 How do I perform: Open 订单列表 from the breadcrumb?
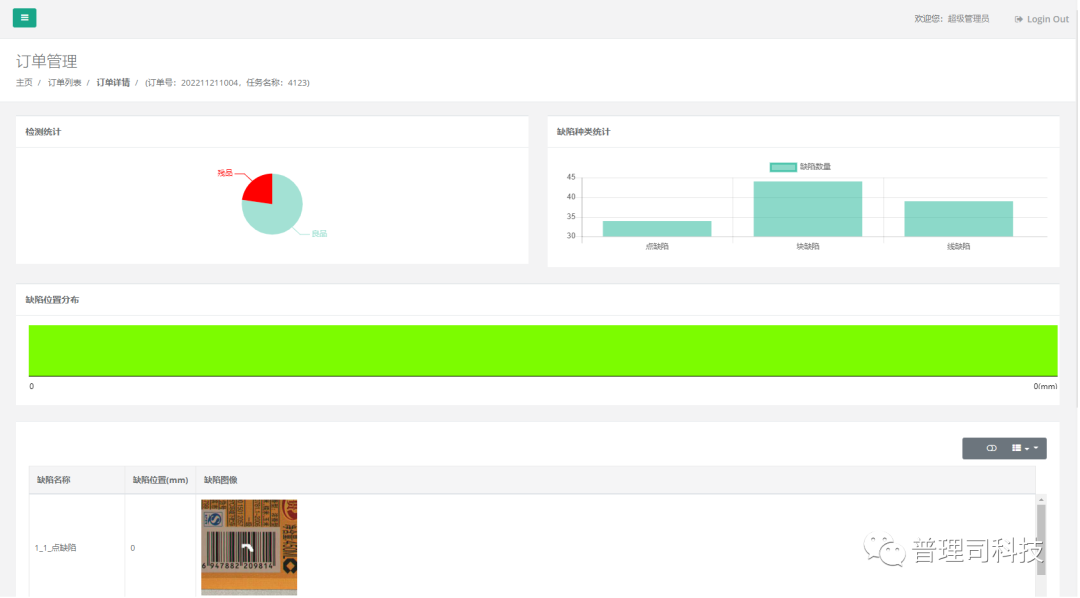point(65,83)
